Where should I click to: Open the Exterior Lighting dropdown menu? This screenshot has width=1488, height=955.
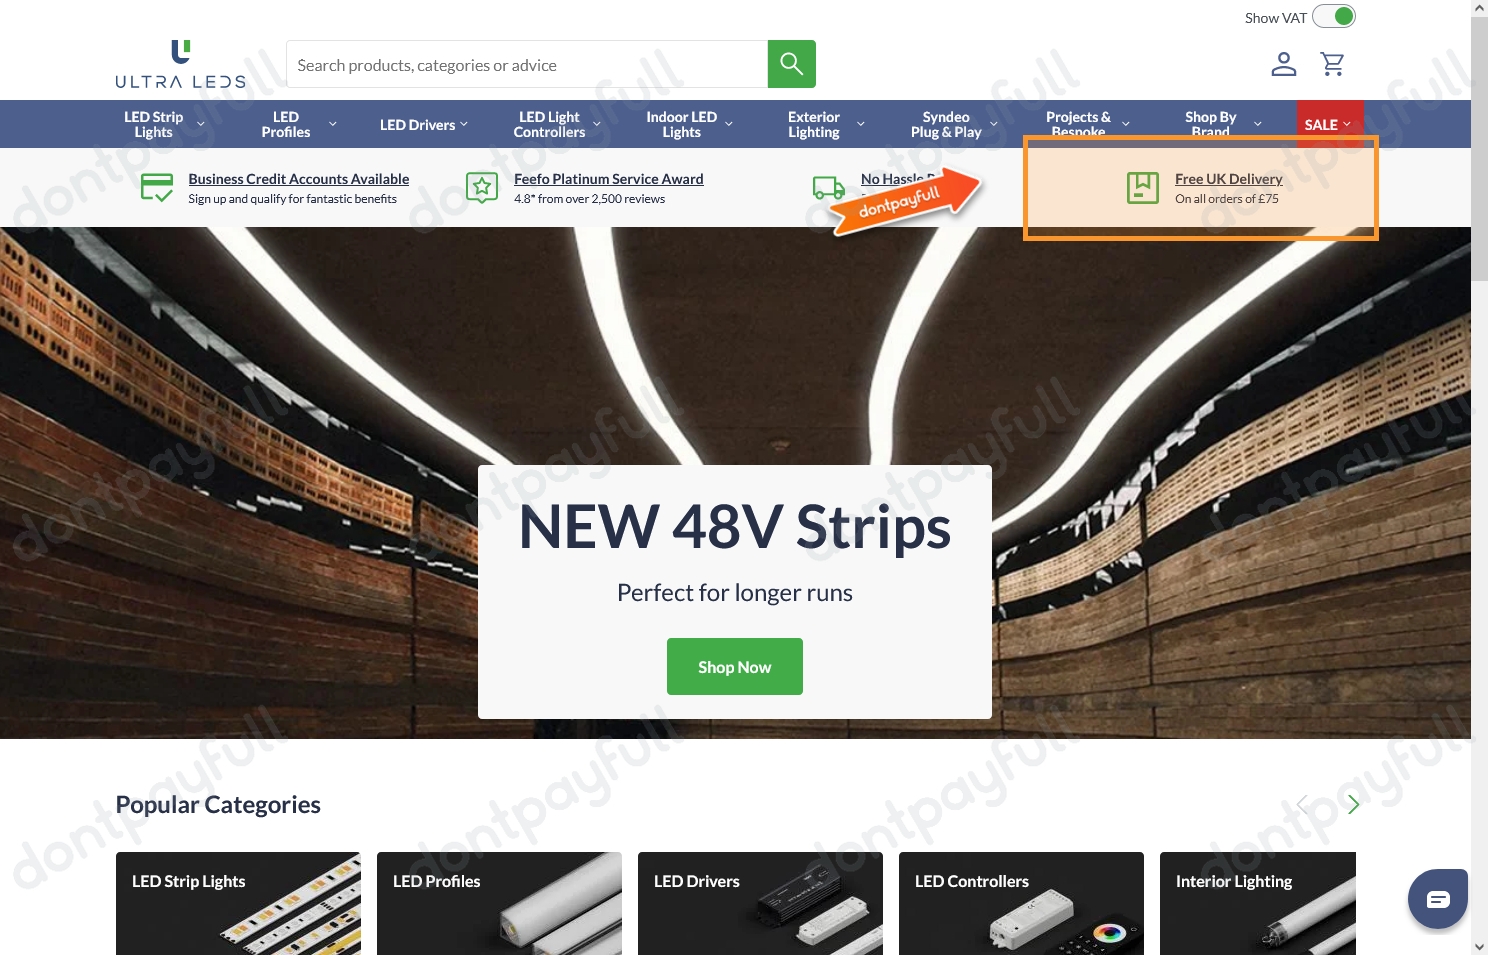825,124
